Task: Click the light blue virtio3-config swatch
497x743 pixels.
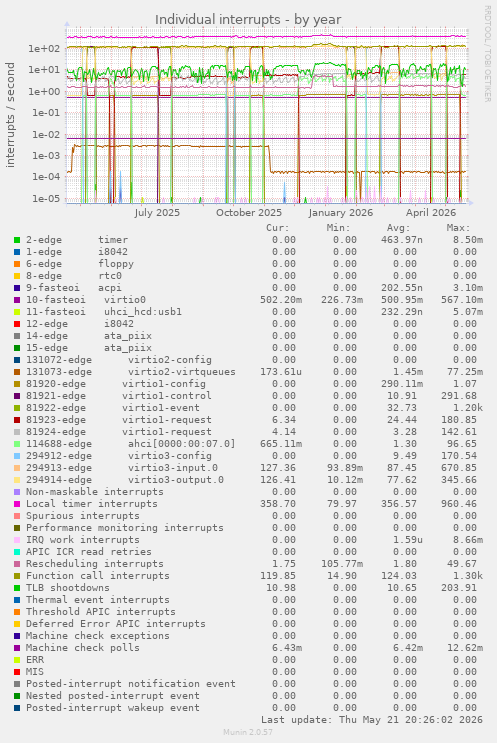Action: pyautogui.click(x=17, y=456)
